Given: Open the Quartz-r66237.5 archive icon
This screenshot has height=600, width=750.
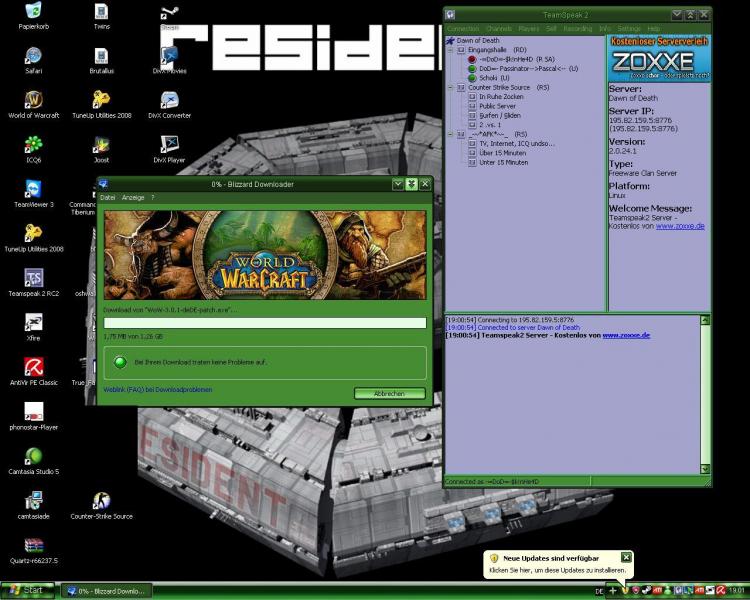Looking at the screenshot, I should coord(33,550).
